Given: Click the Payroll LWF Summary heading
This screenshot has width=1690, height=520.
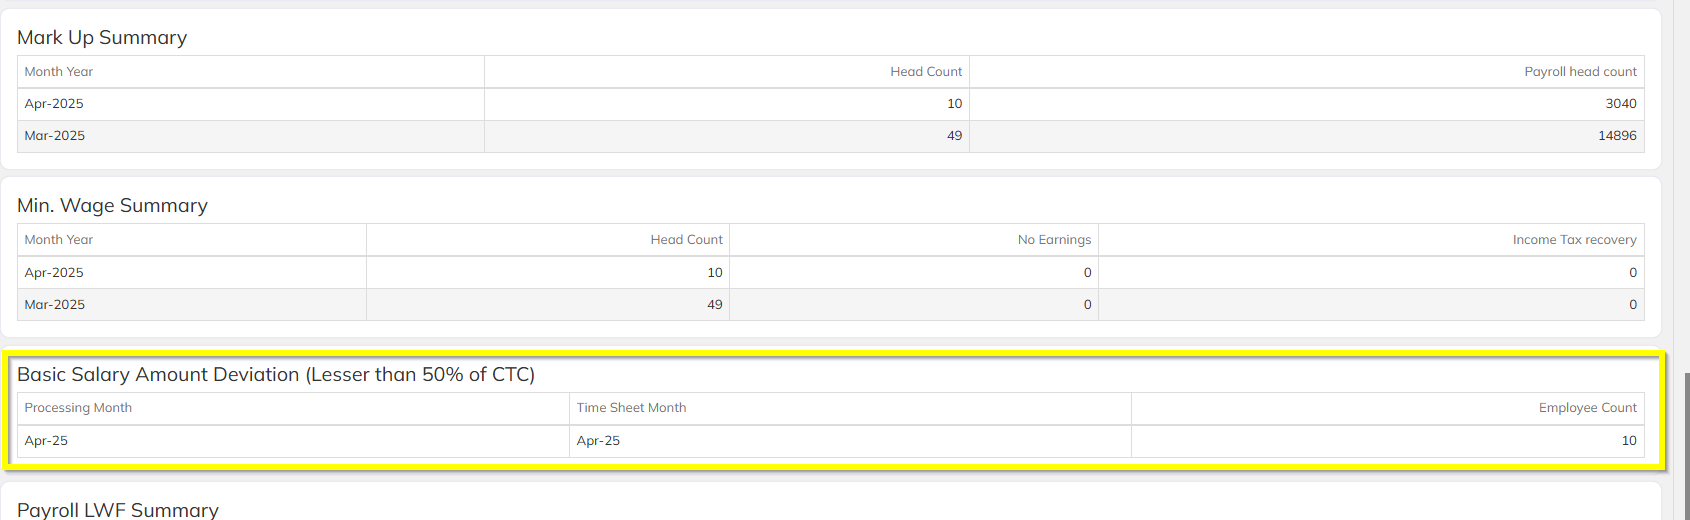Looking at the screenshot, I should point(118,510).
